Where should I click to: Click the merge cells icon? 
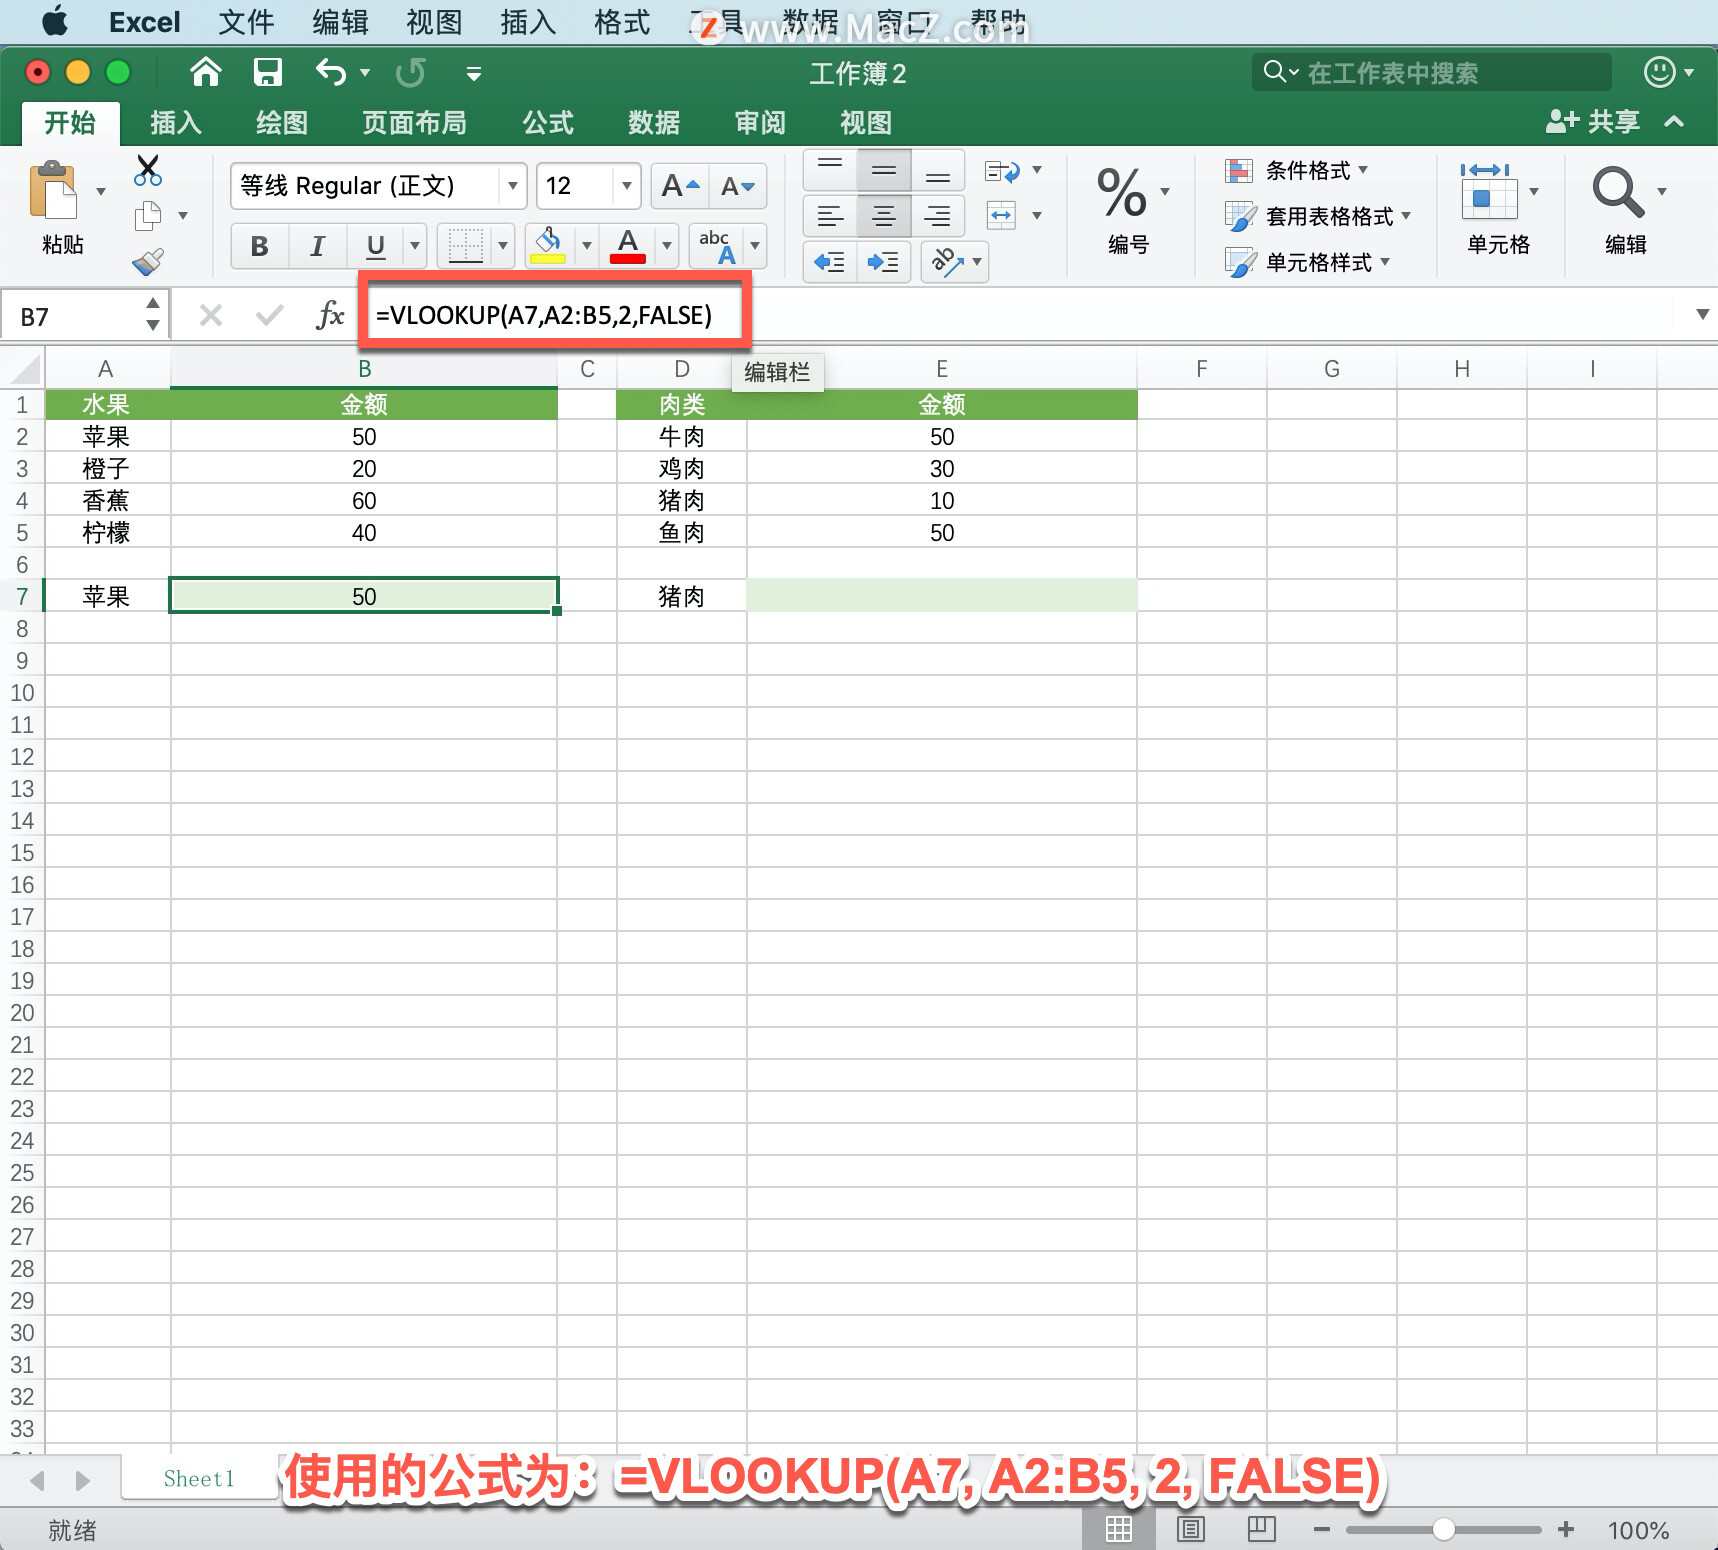(1001, 215)
